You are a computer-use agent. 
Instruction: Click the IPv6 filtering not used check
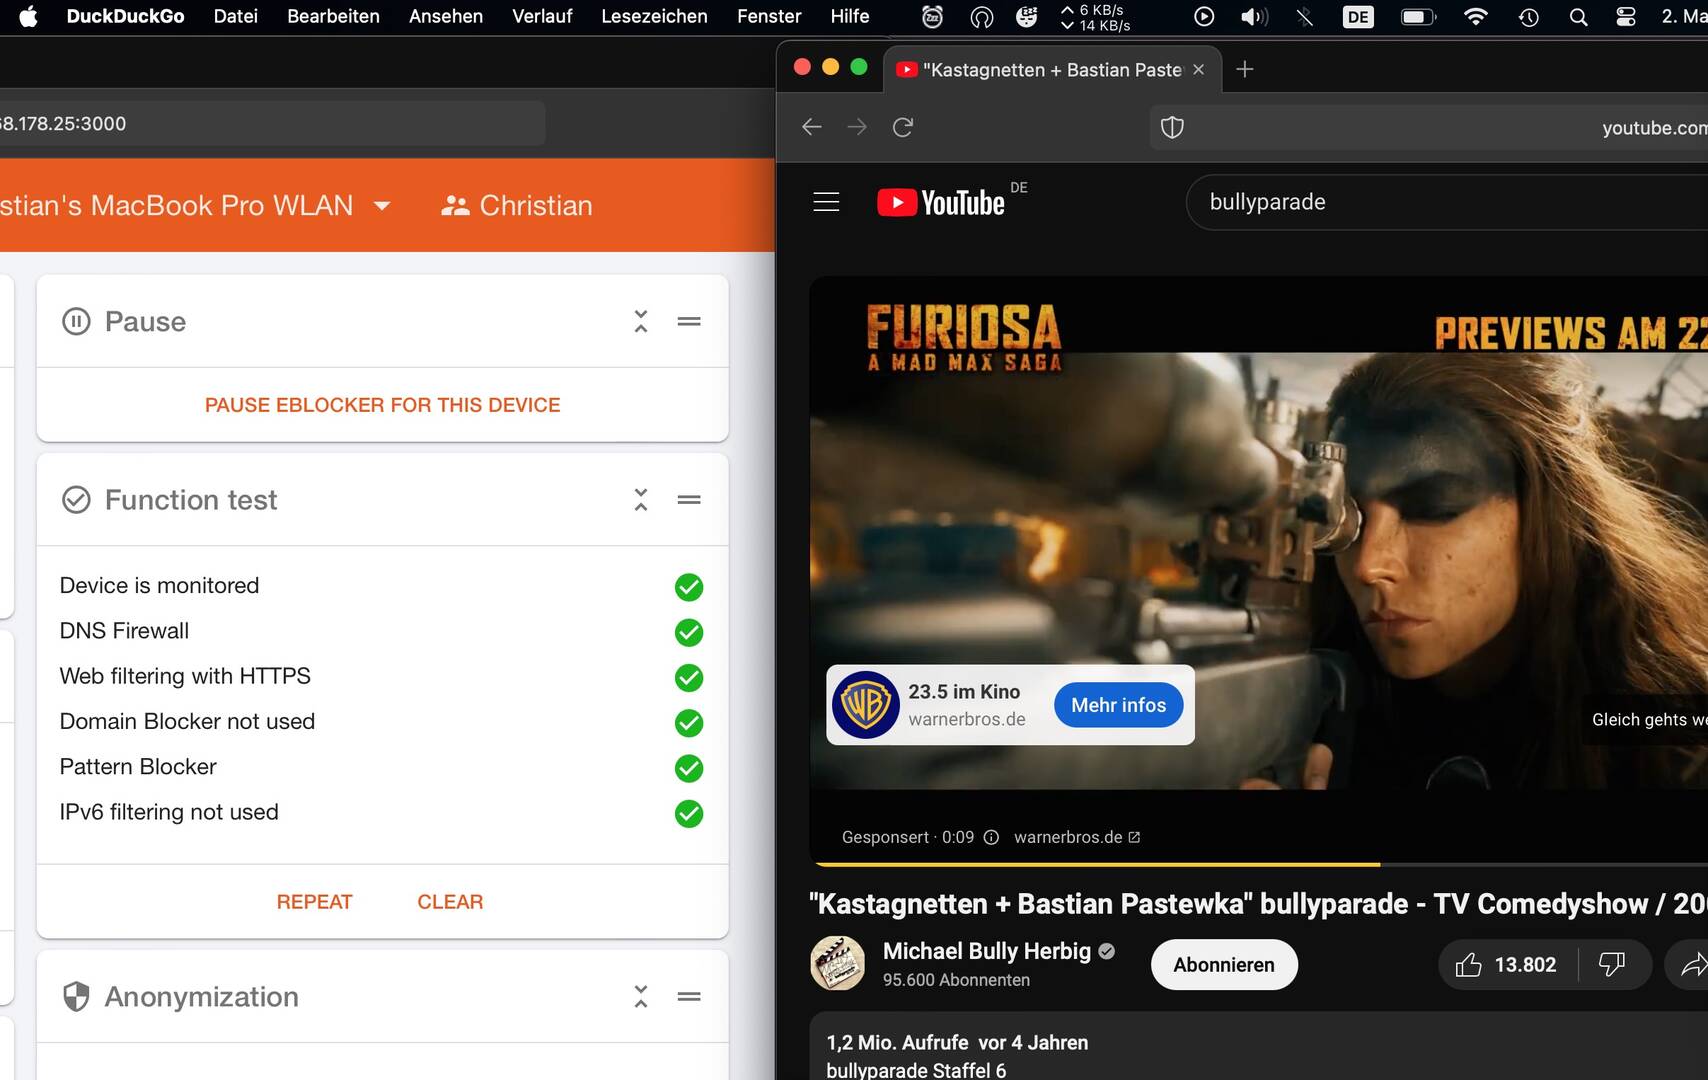[x=689, y=814]
